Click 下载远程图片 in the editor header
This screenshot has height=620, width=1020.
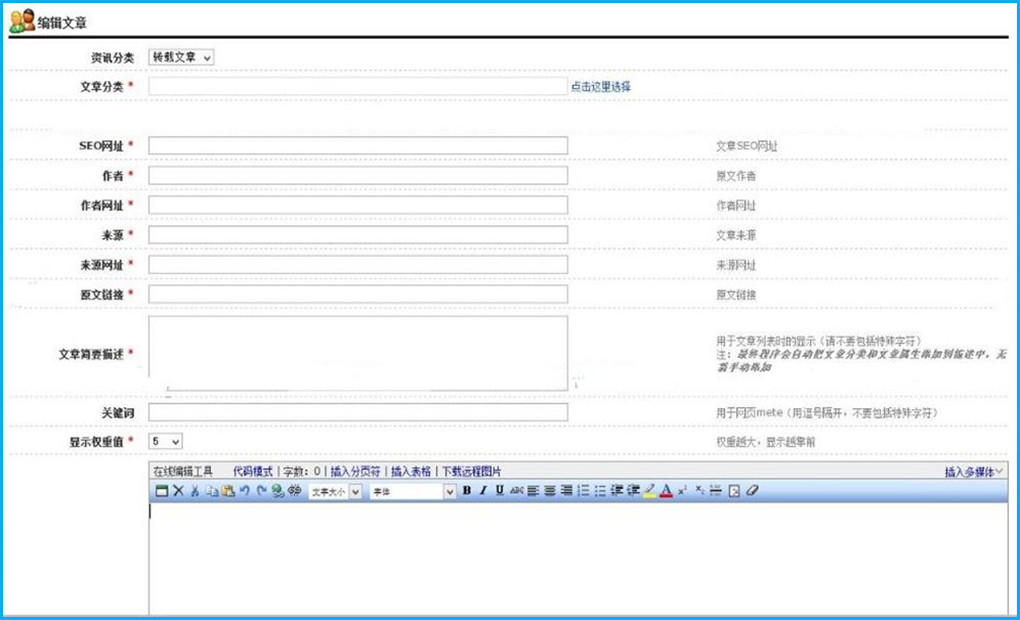coord(471,471)
